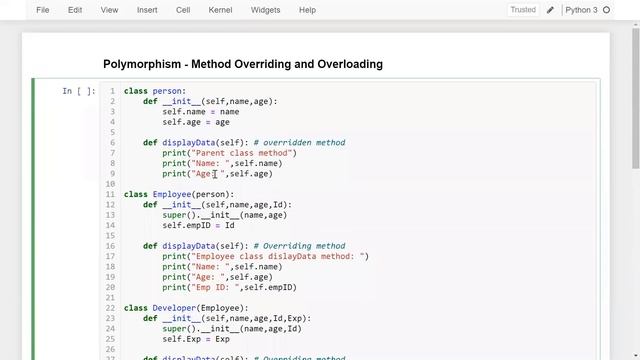
Task: Click the 'print("Emp ID: ",self.empID)' line
Action: click(x=229, y=287)
